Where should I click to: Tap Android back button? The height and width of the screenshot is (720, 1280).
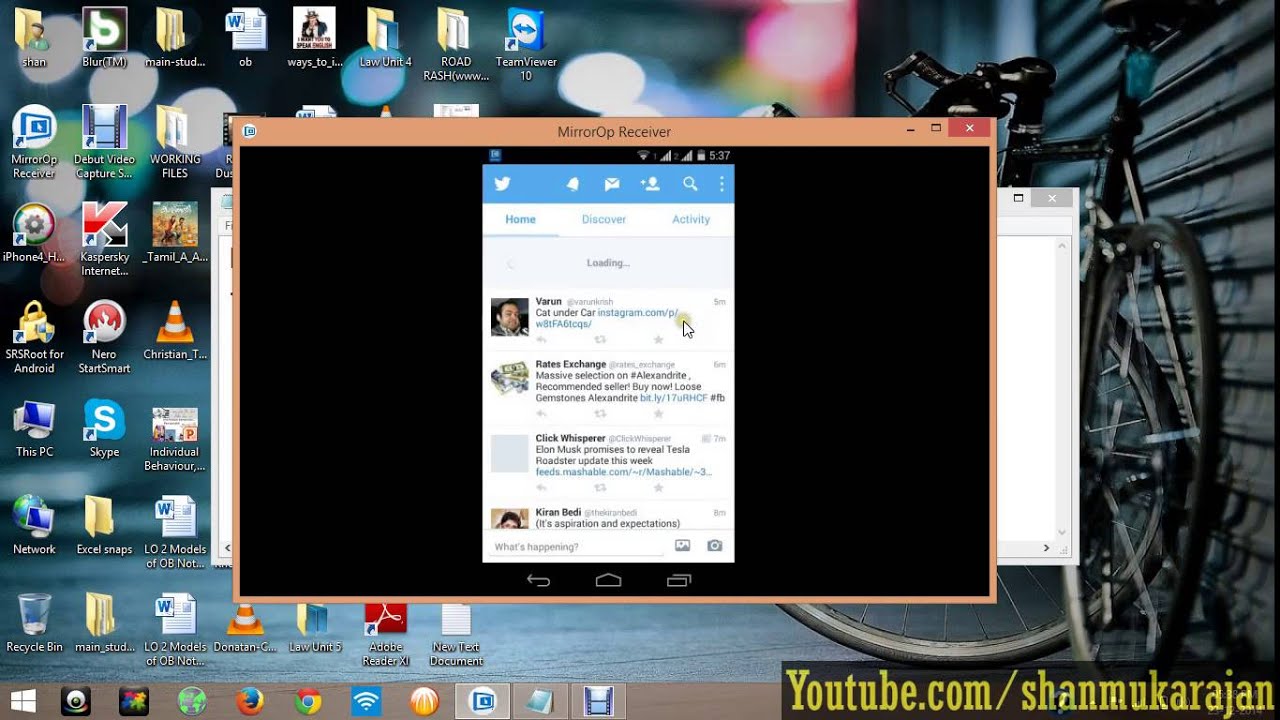[x=538, y=580]
